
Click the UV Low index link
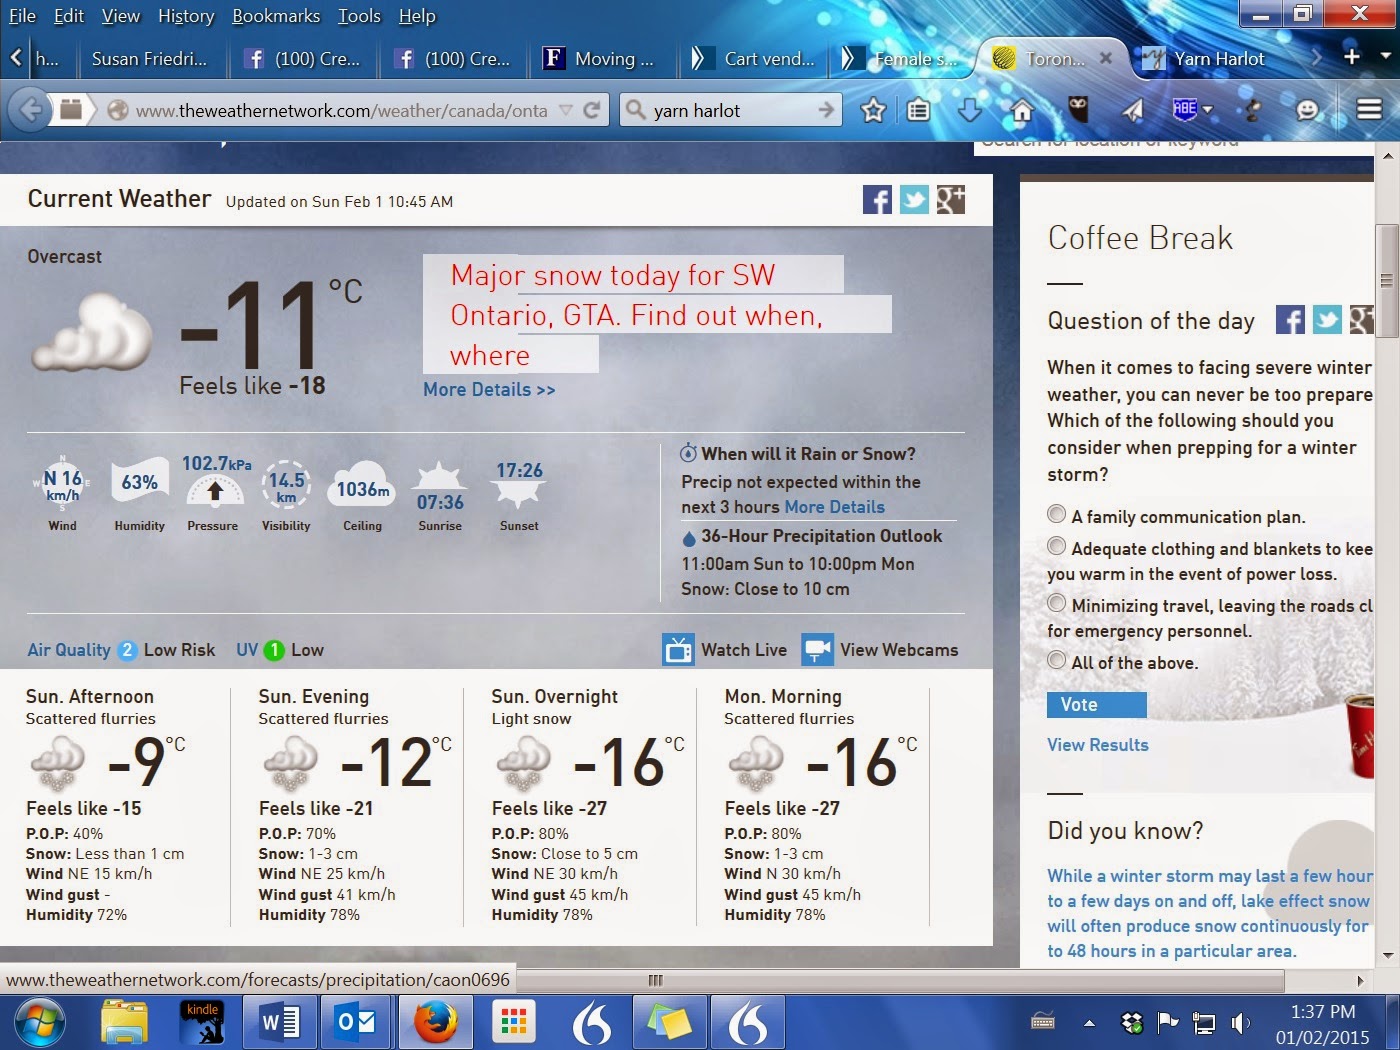280,650
